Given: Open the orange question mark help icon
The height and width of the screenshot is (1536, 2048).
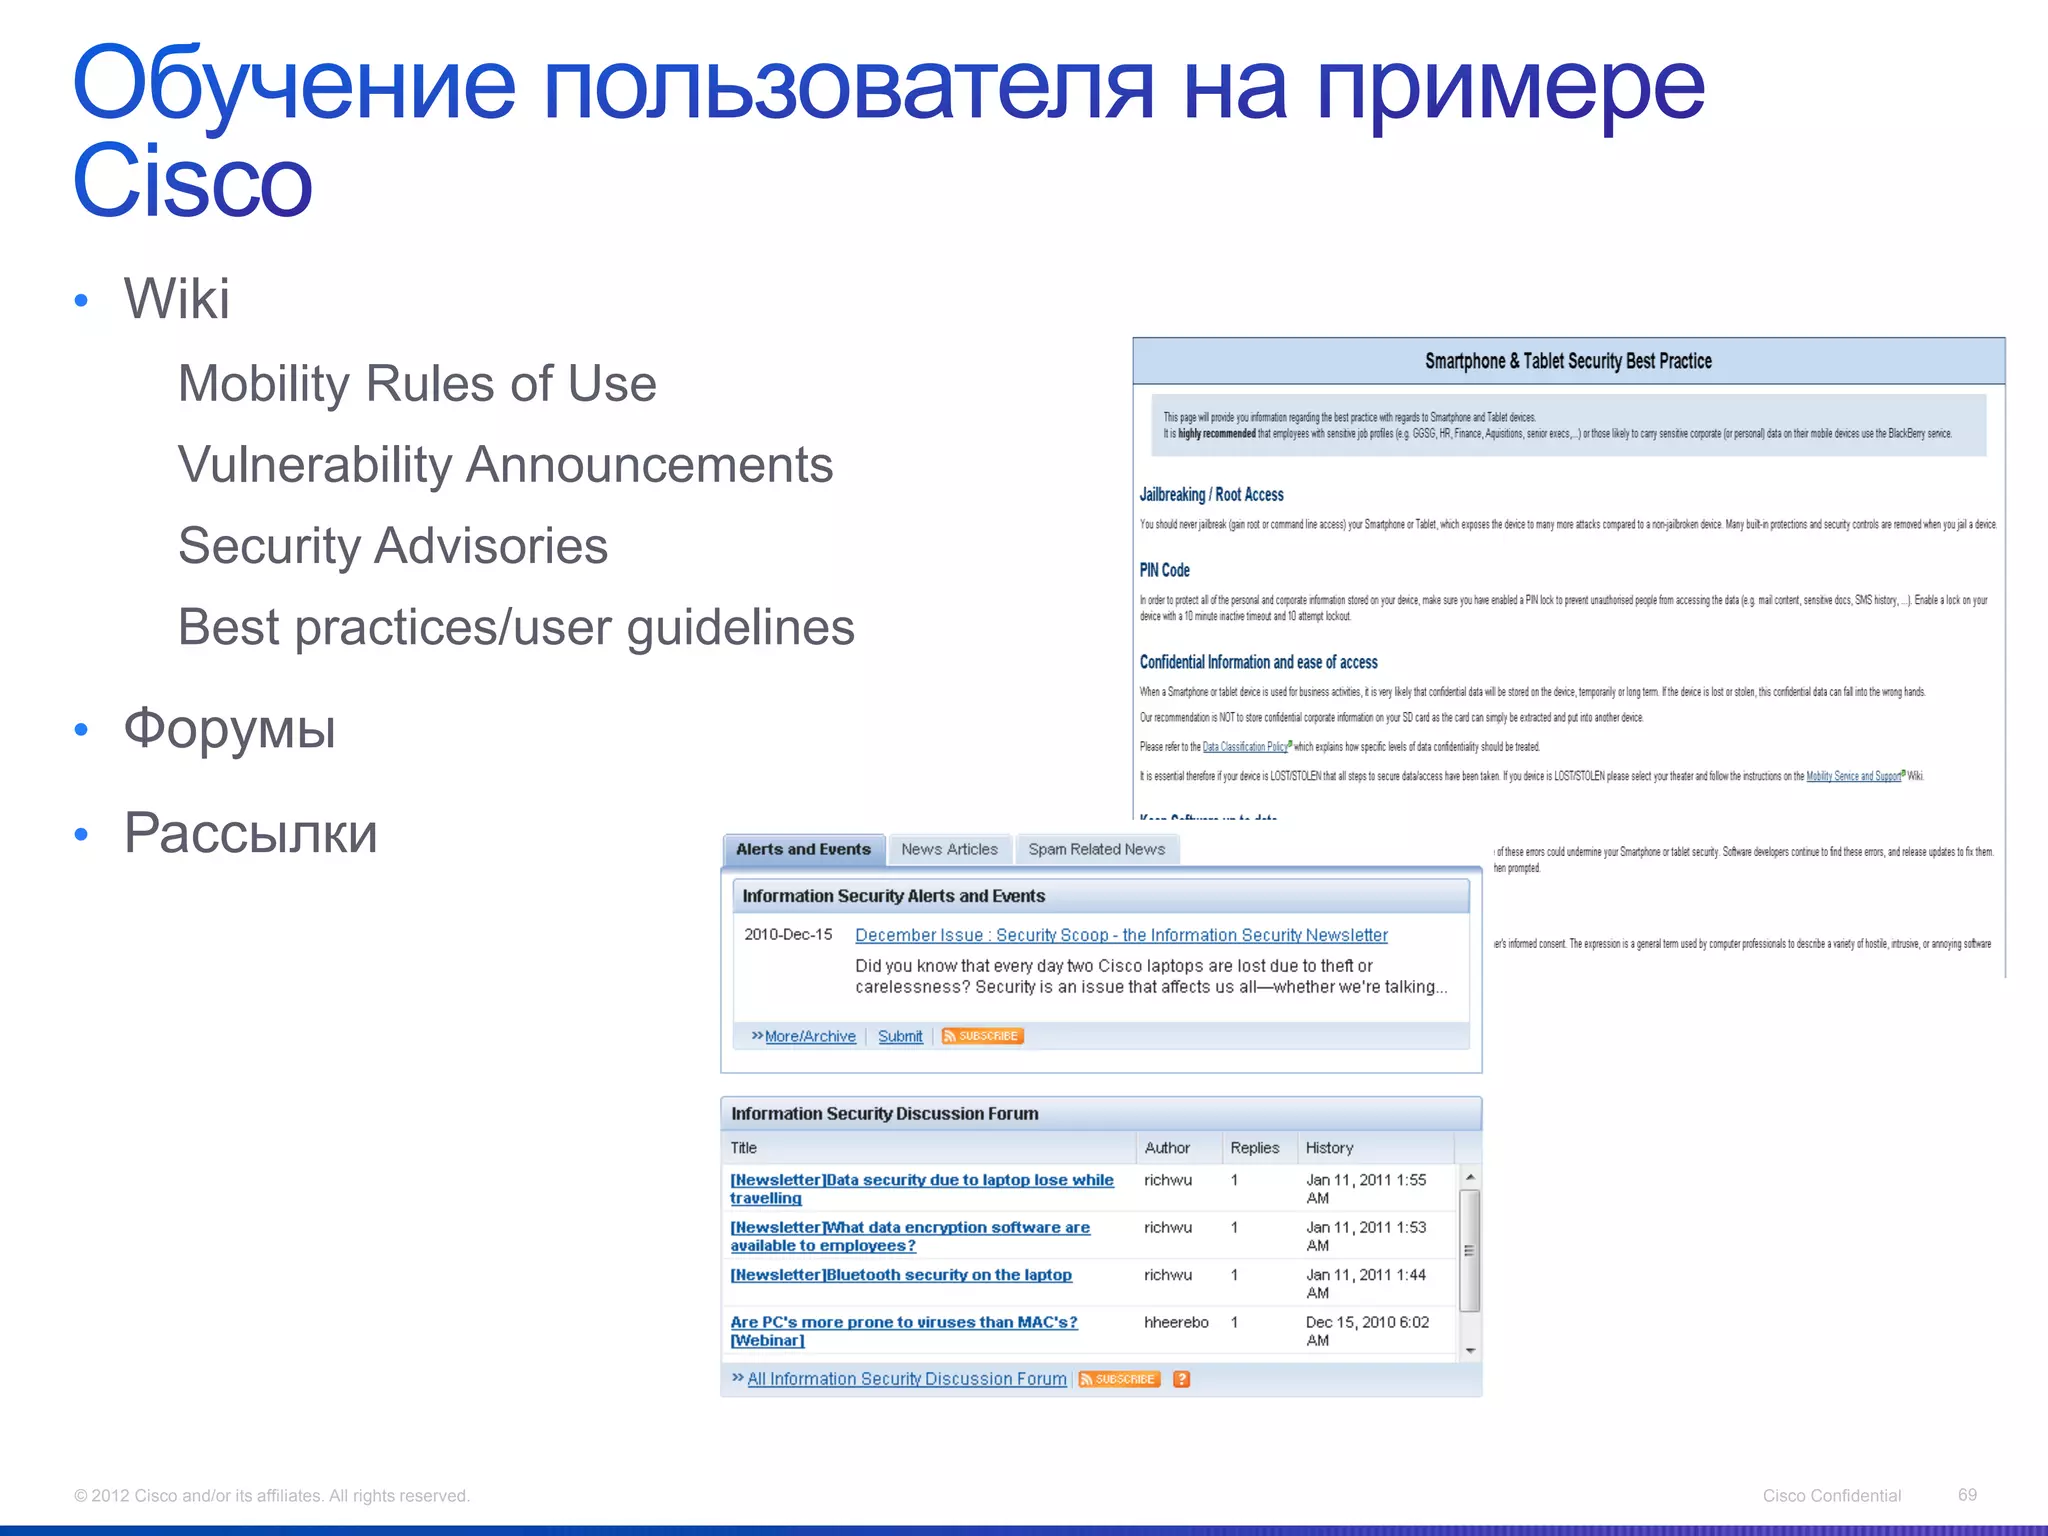Looking at the screenshot, I should coord(1181,1379).
